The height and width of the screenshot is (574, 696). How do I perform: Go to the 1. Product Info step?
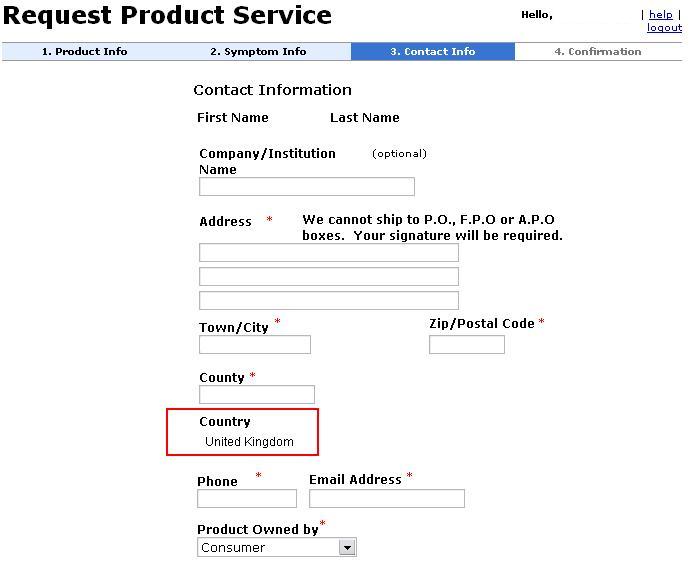[x=84, y=51]
